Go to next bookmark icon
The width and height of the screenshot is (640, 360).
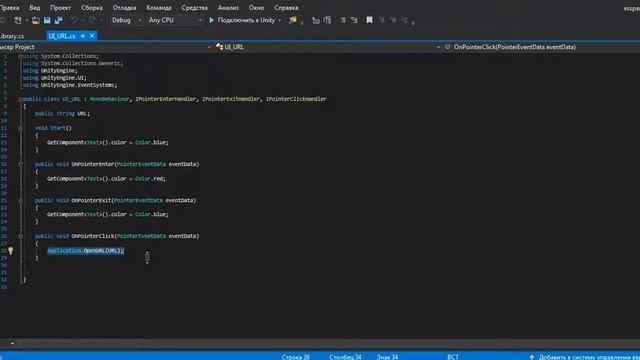(x=393, y=20)
